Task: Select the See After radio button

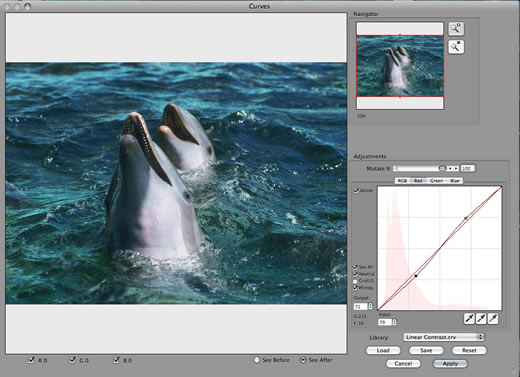Action: 303,360
